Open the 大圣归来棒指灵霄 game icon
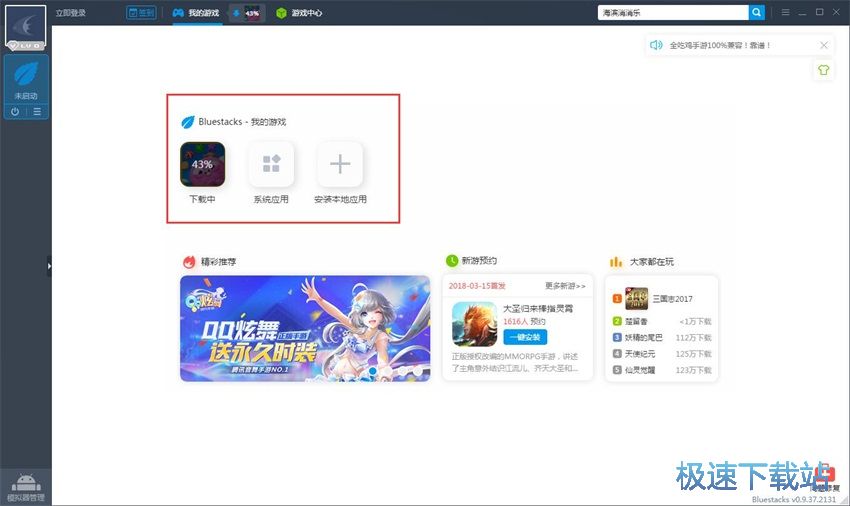Viewport: 850px width, 506px height. click(x=474, y=324)
